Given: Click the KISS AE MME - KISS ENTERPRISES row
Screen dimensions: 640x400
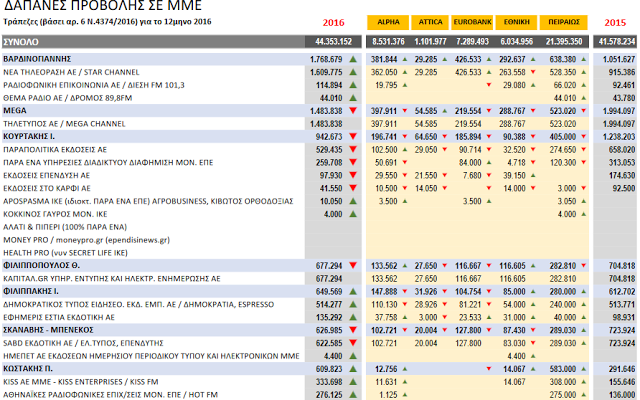Looking at the screenshot, I should tap(80, 382).
